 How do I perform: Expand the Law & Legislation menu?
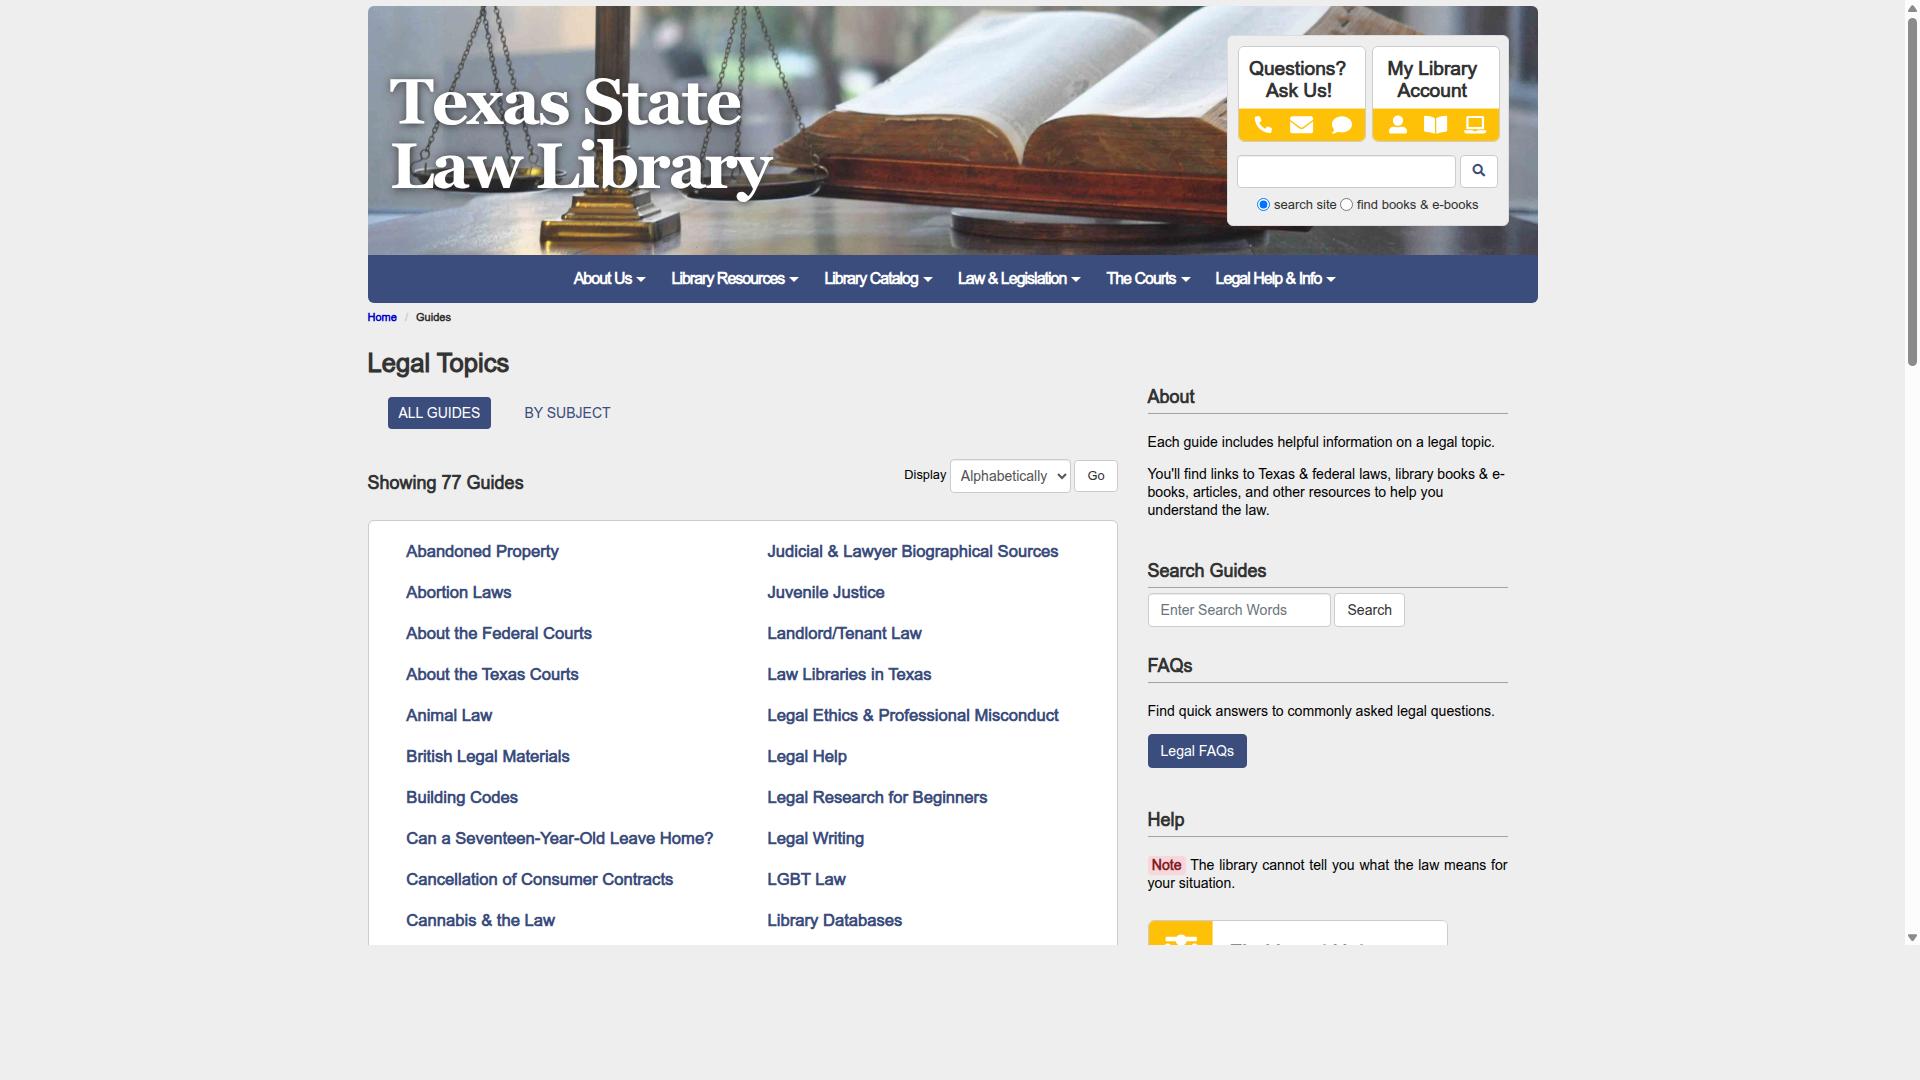[x=1019, y=279]
